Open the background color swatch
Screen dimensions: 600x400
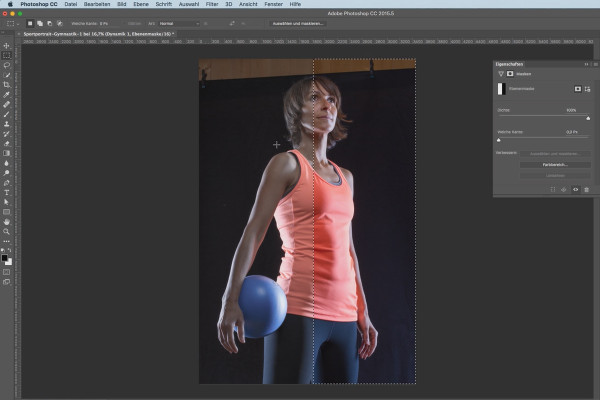10,263
